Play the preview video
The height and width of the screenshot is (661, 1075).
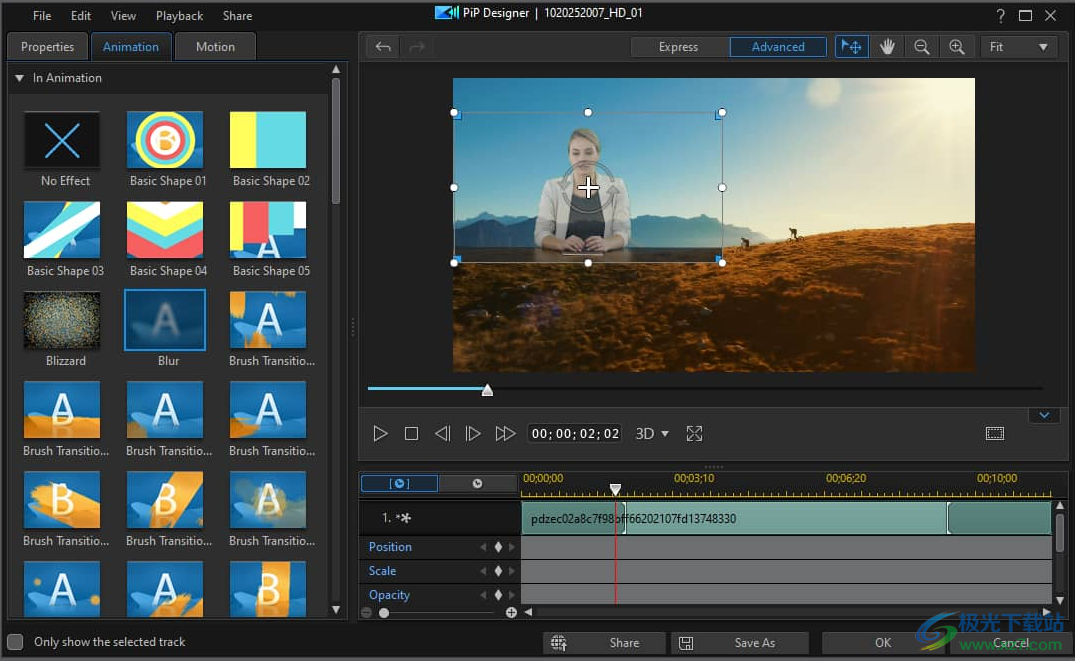[x=381, y=433]
